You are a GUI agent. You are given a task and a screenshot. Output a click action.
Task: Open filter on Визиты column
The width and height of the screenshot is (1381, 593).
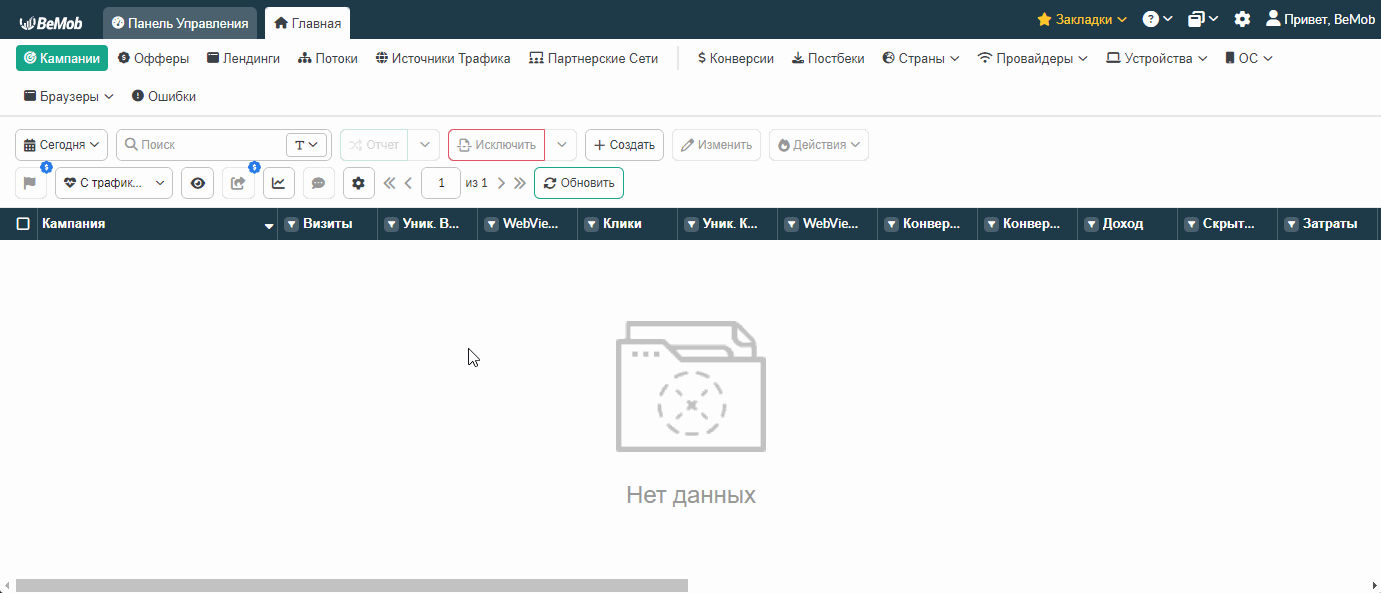pos(291,224)
